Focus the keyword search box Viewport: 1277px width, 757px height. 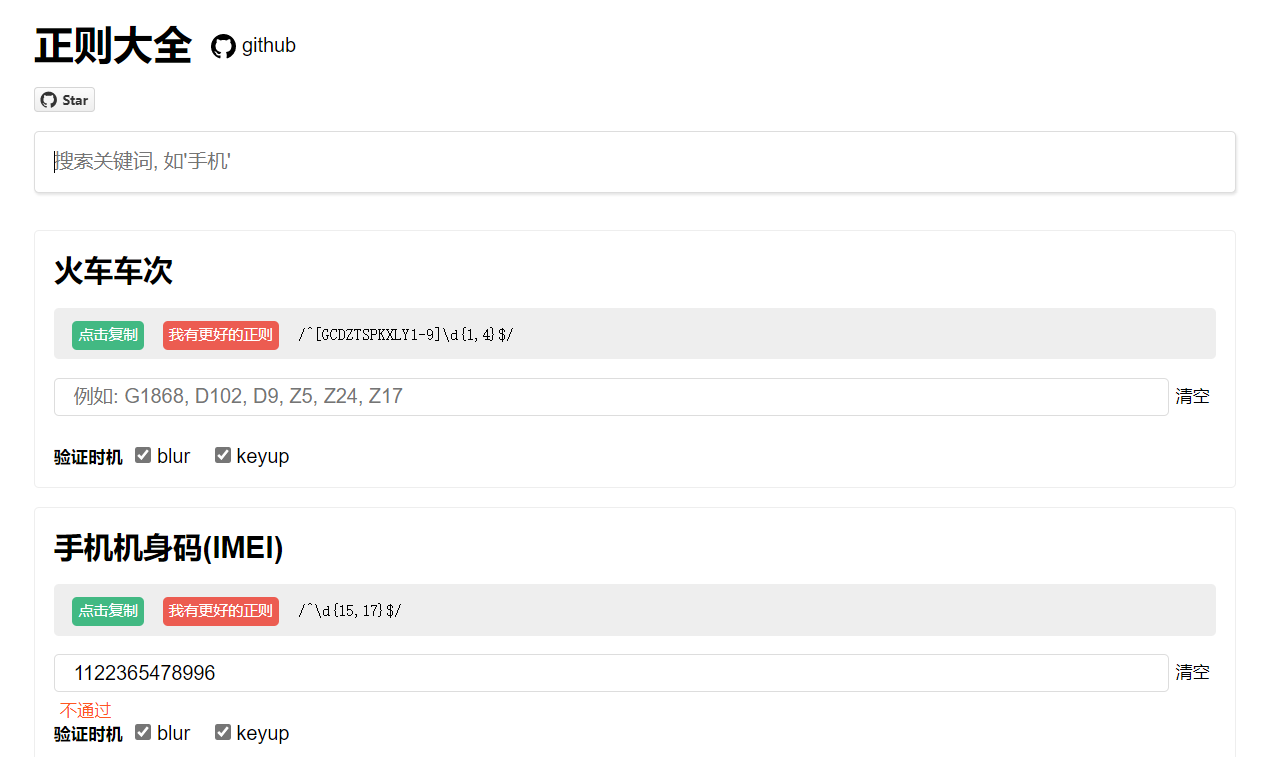634,162
